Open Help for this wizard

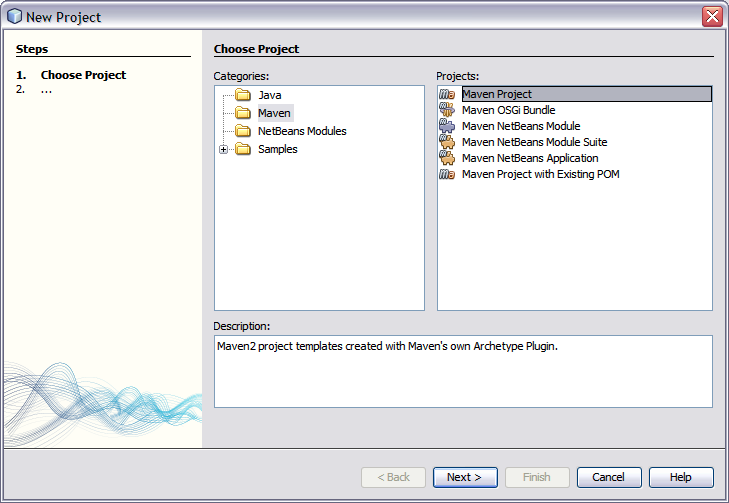point(681,477)
